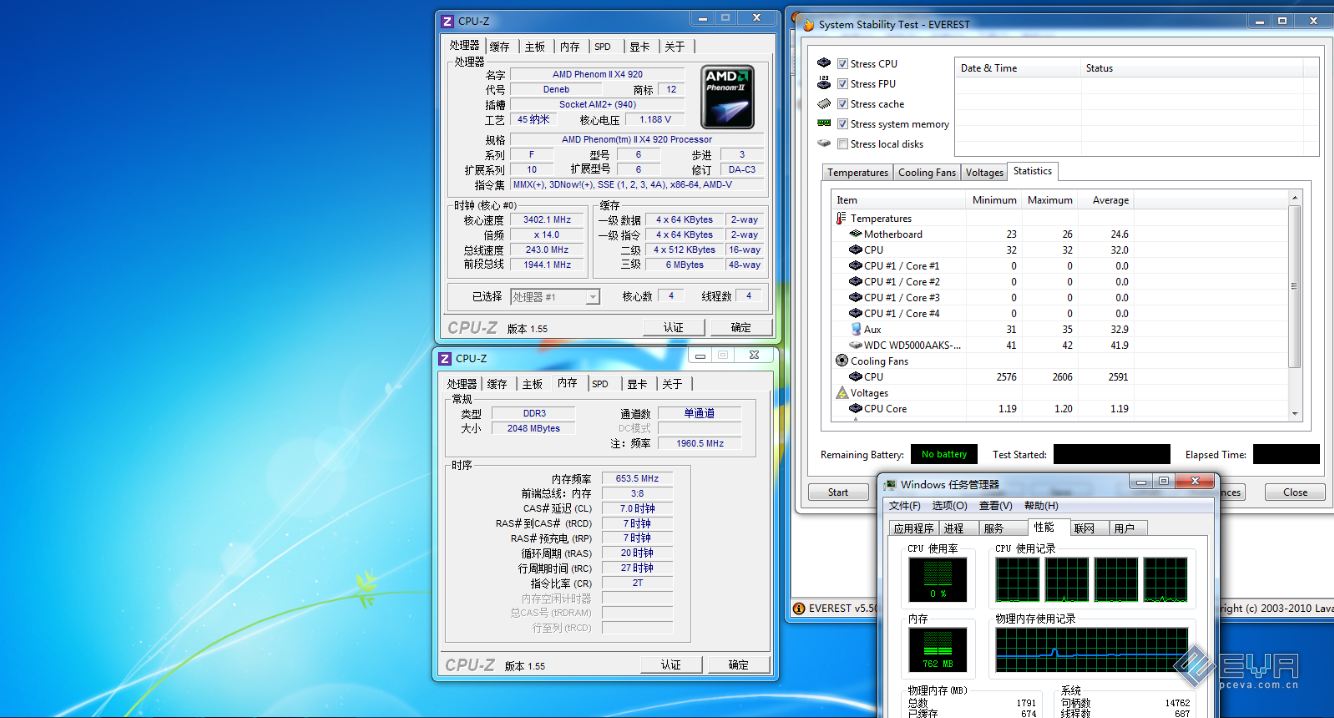Click the Motherboard row icon in Statistics

tap(856, 234)
